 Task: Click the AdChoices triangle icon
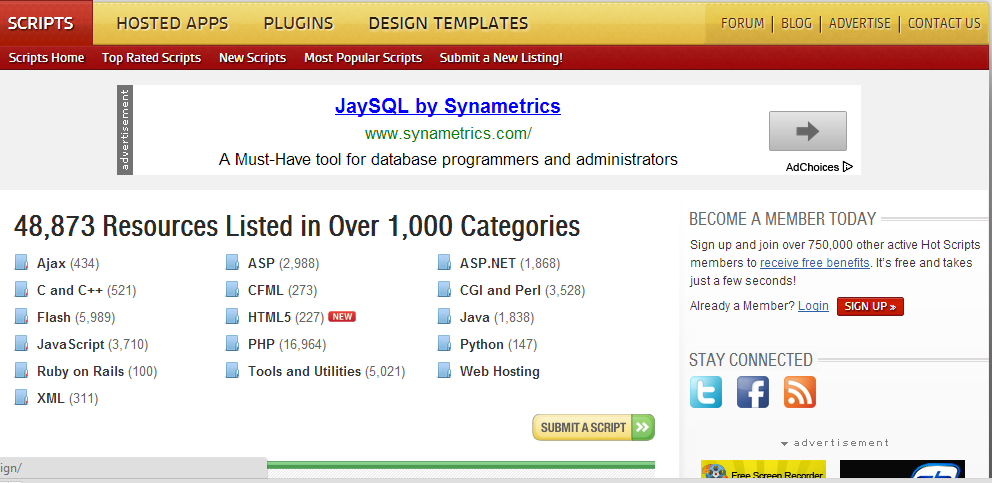(x=848, y=167)
